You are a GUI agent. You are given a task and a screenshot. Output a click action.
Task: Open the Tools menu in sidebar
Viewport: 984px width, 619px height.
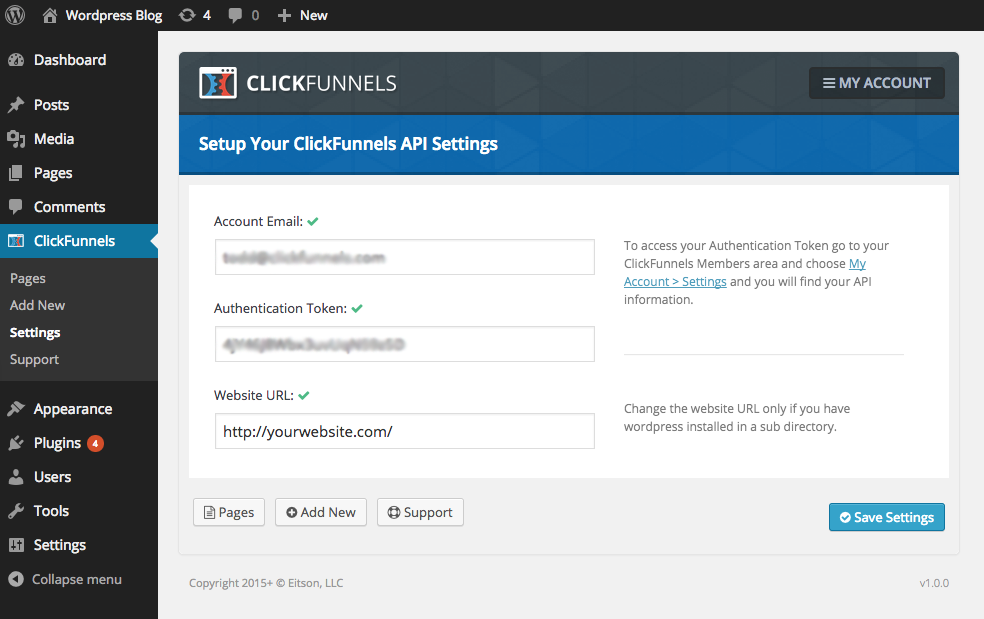point(51,511)
